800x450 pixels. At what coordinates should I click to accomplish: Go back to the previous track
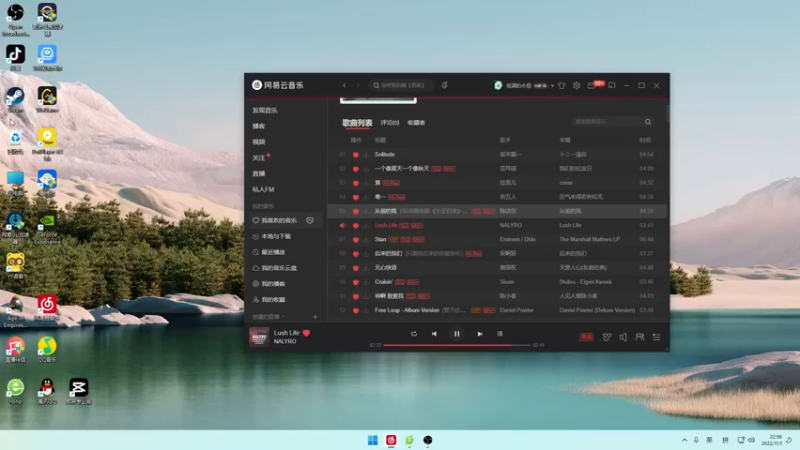434,334
